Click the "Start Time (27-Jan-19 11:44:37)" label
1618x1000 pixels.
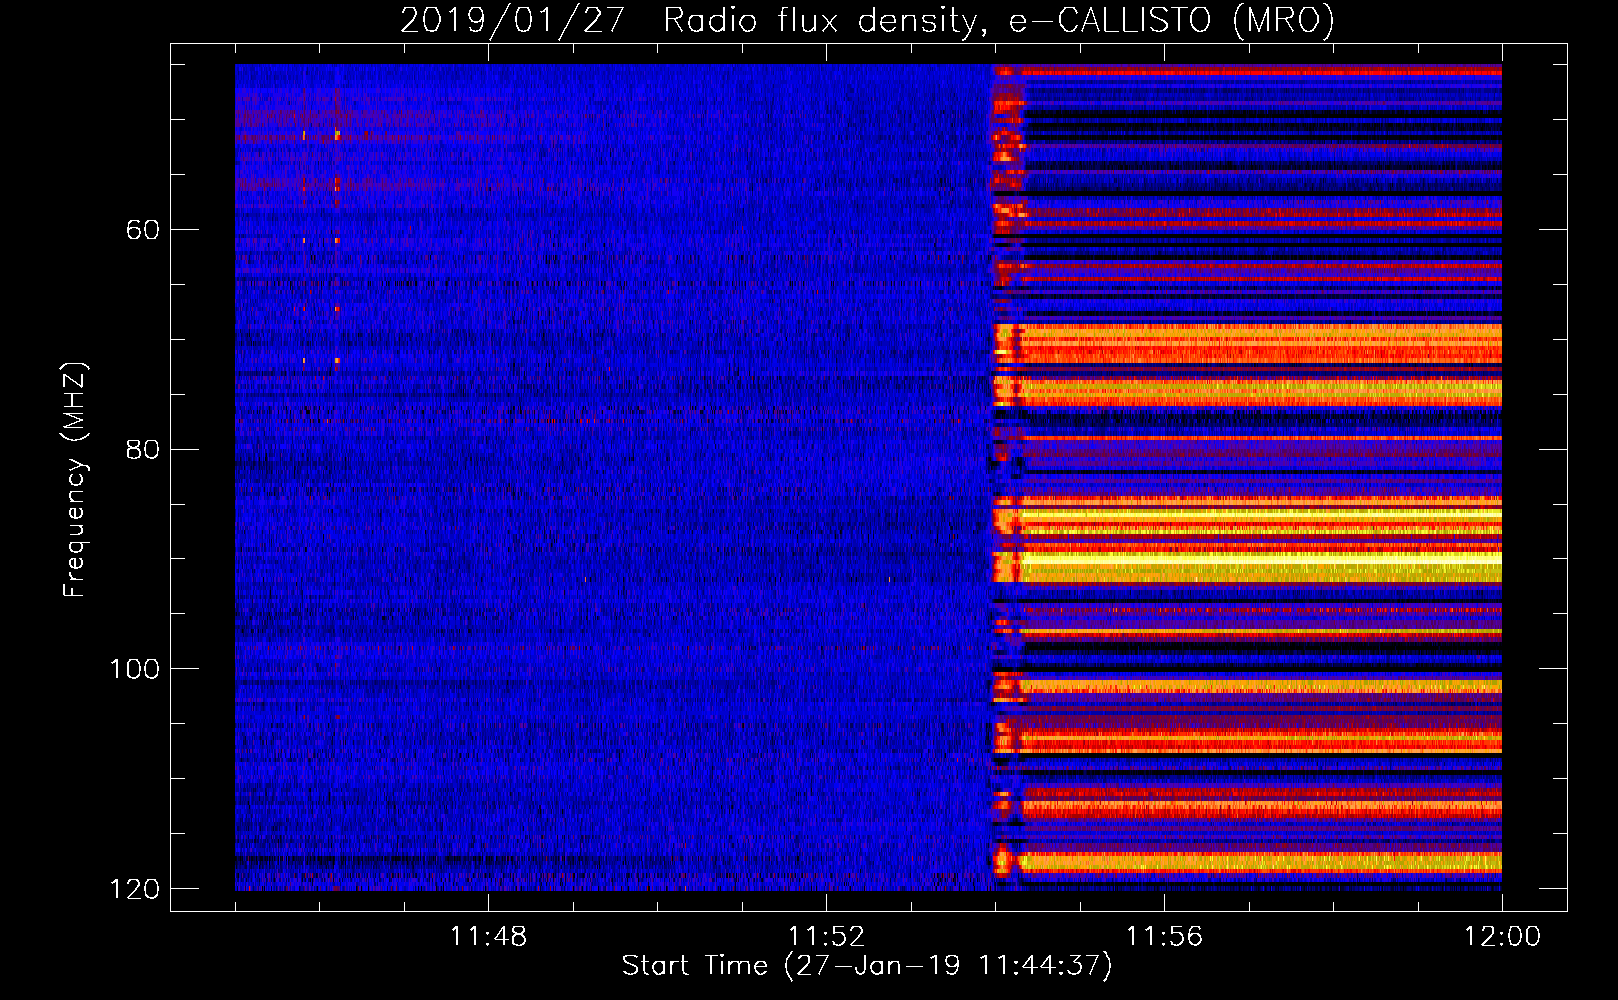[867, 966]
